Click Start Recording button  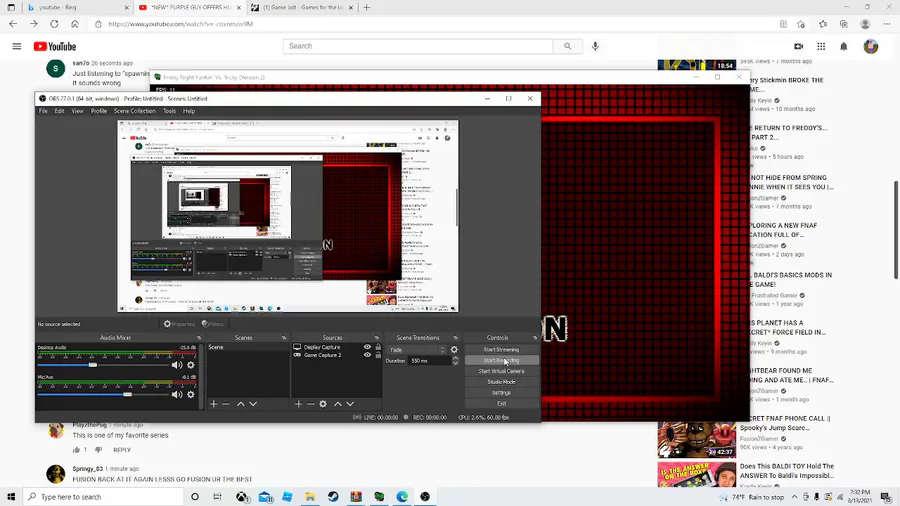click(501, 360)
